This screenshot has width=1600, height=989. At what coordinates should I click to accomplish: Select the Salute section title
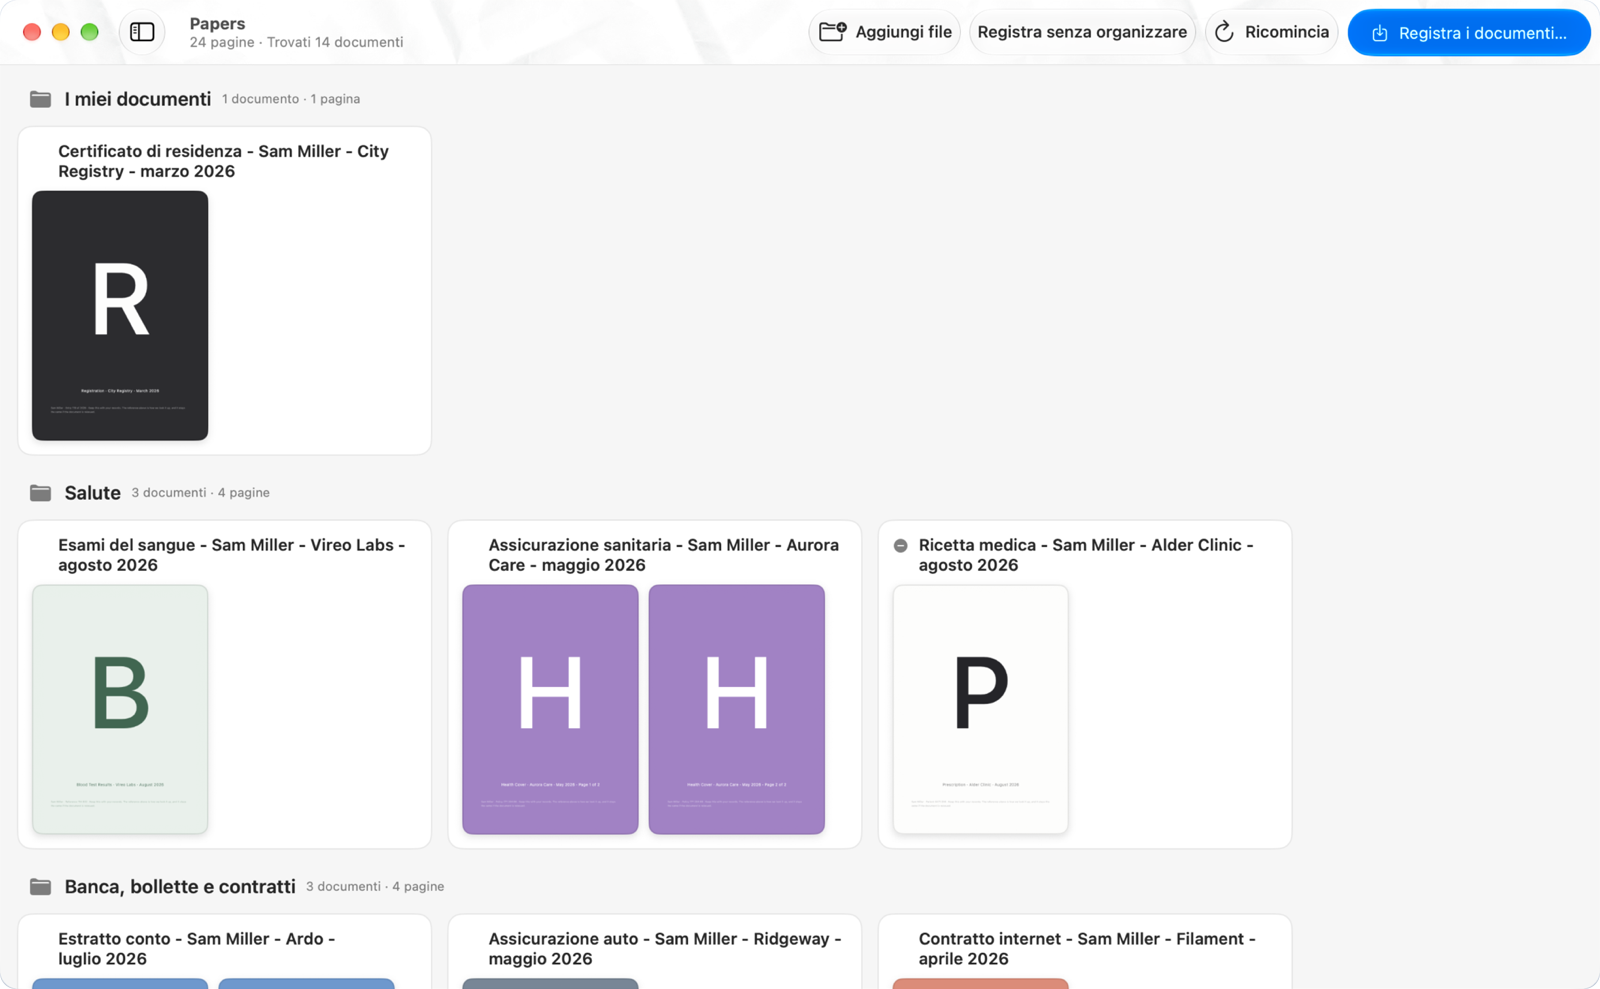[92, 493]
